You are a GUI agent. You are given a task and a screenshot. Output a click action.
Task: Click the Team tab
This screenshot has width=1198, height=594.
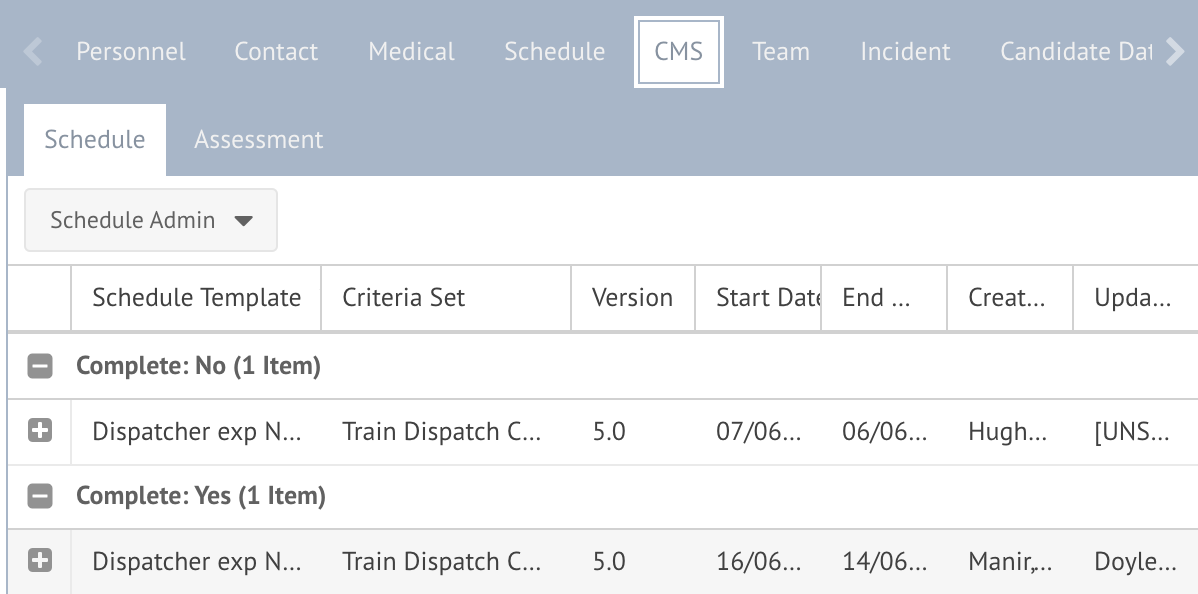click(x=781, y=52)
